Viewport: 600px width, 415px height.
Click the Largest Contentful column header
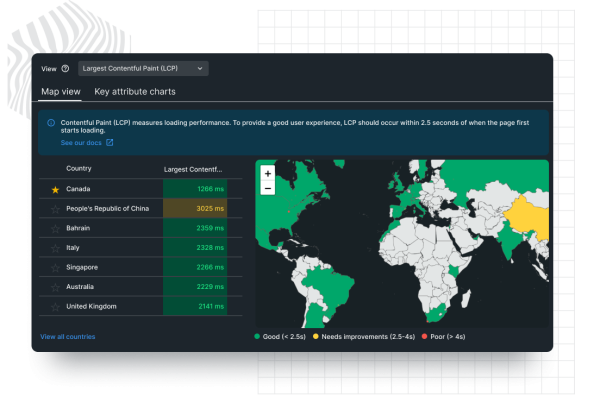(x=193, y=169)
